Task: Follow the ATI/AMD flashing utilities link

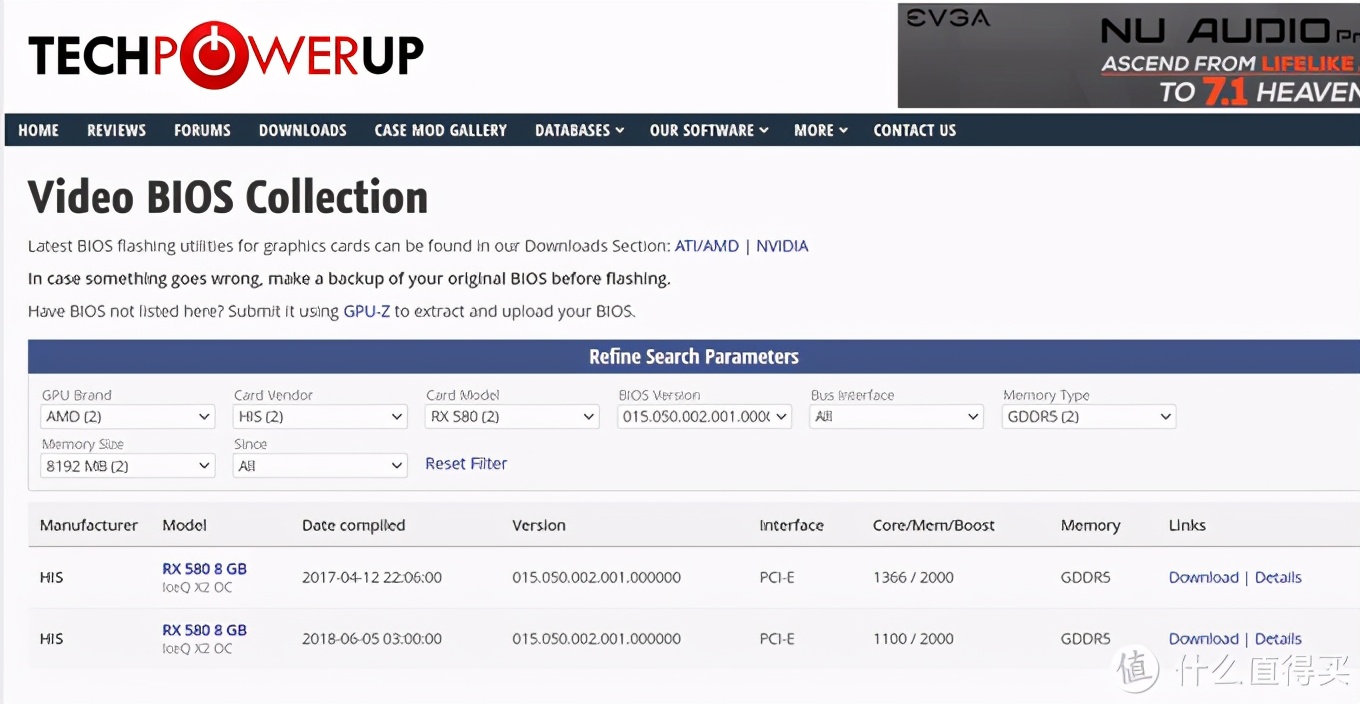Action: click(707, 246)
